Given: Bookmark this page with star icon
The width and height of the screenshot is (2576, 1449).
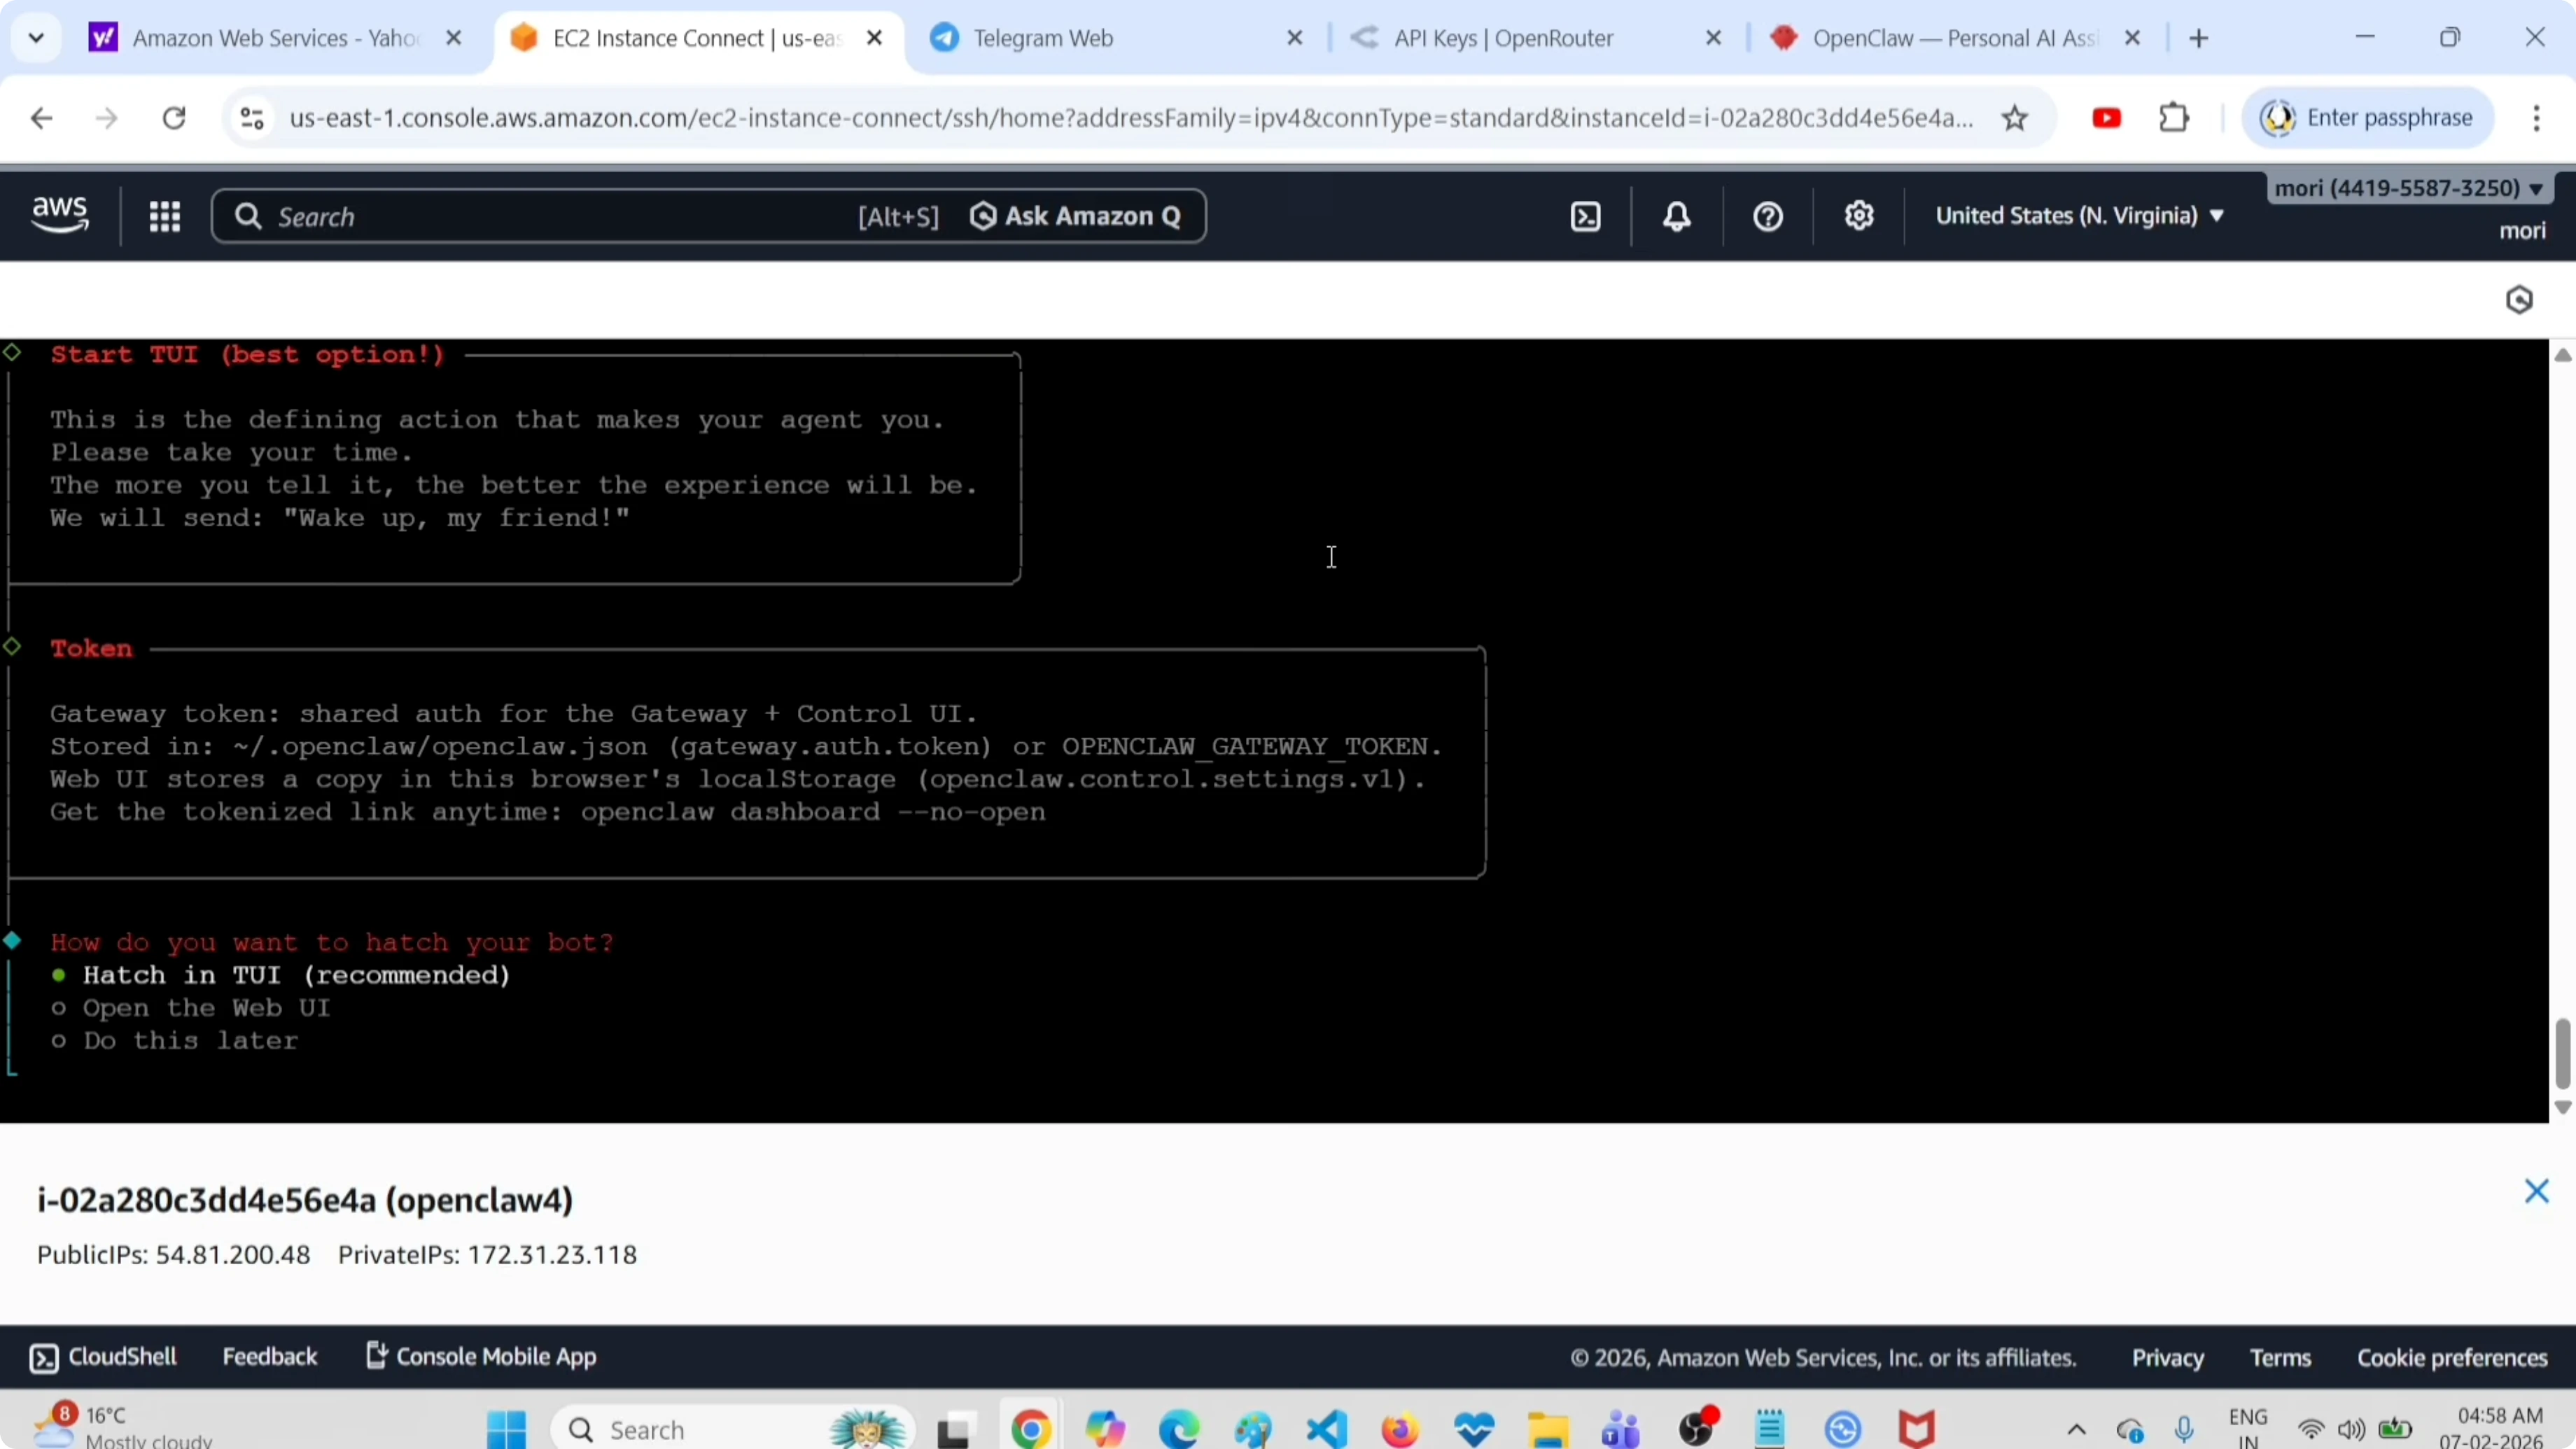Looking at the screenshot, I should [2015, 119].
